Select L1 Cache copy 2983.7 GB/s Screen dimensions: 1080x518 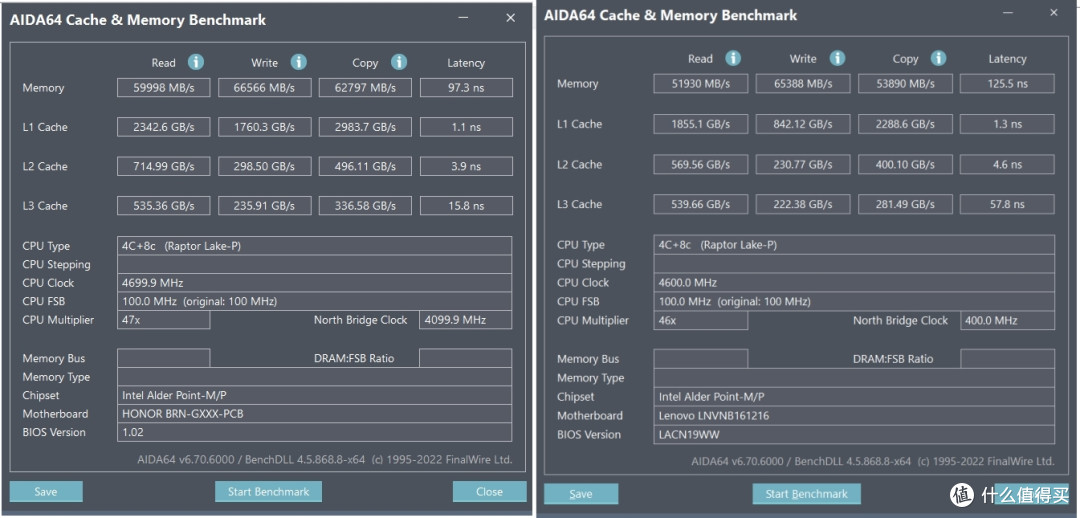[365, 127]
